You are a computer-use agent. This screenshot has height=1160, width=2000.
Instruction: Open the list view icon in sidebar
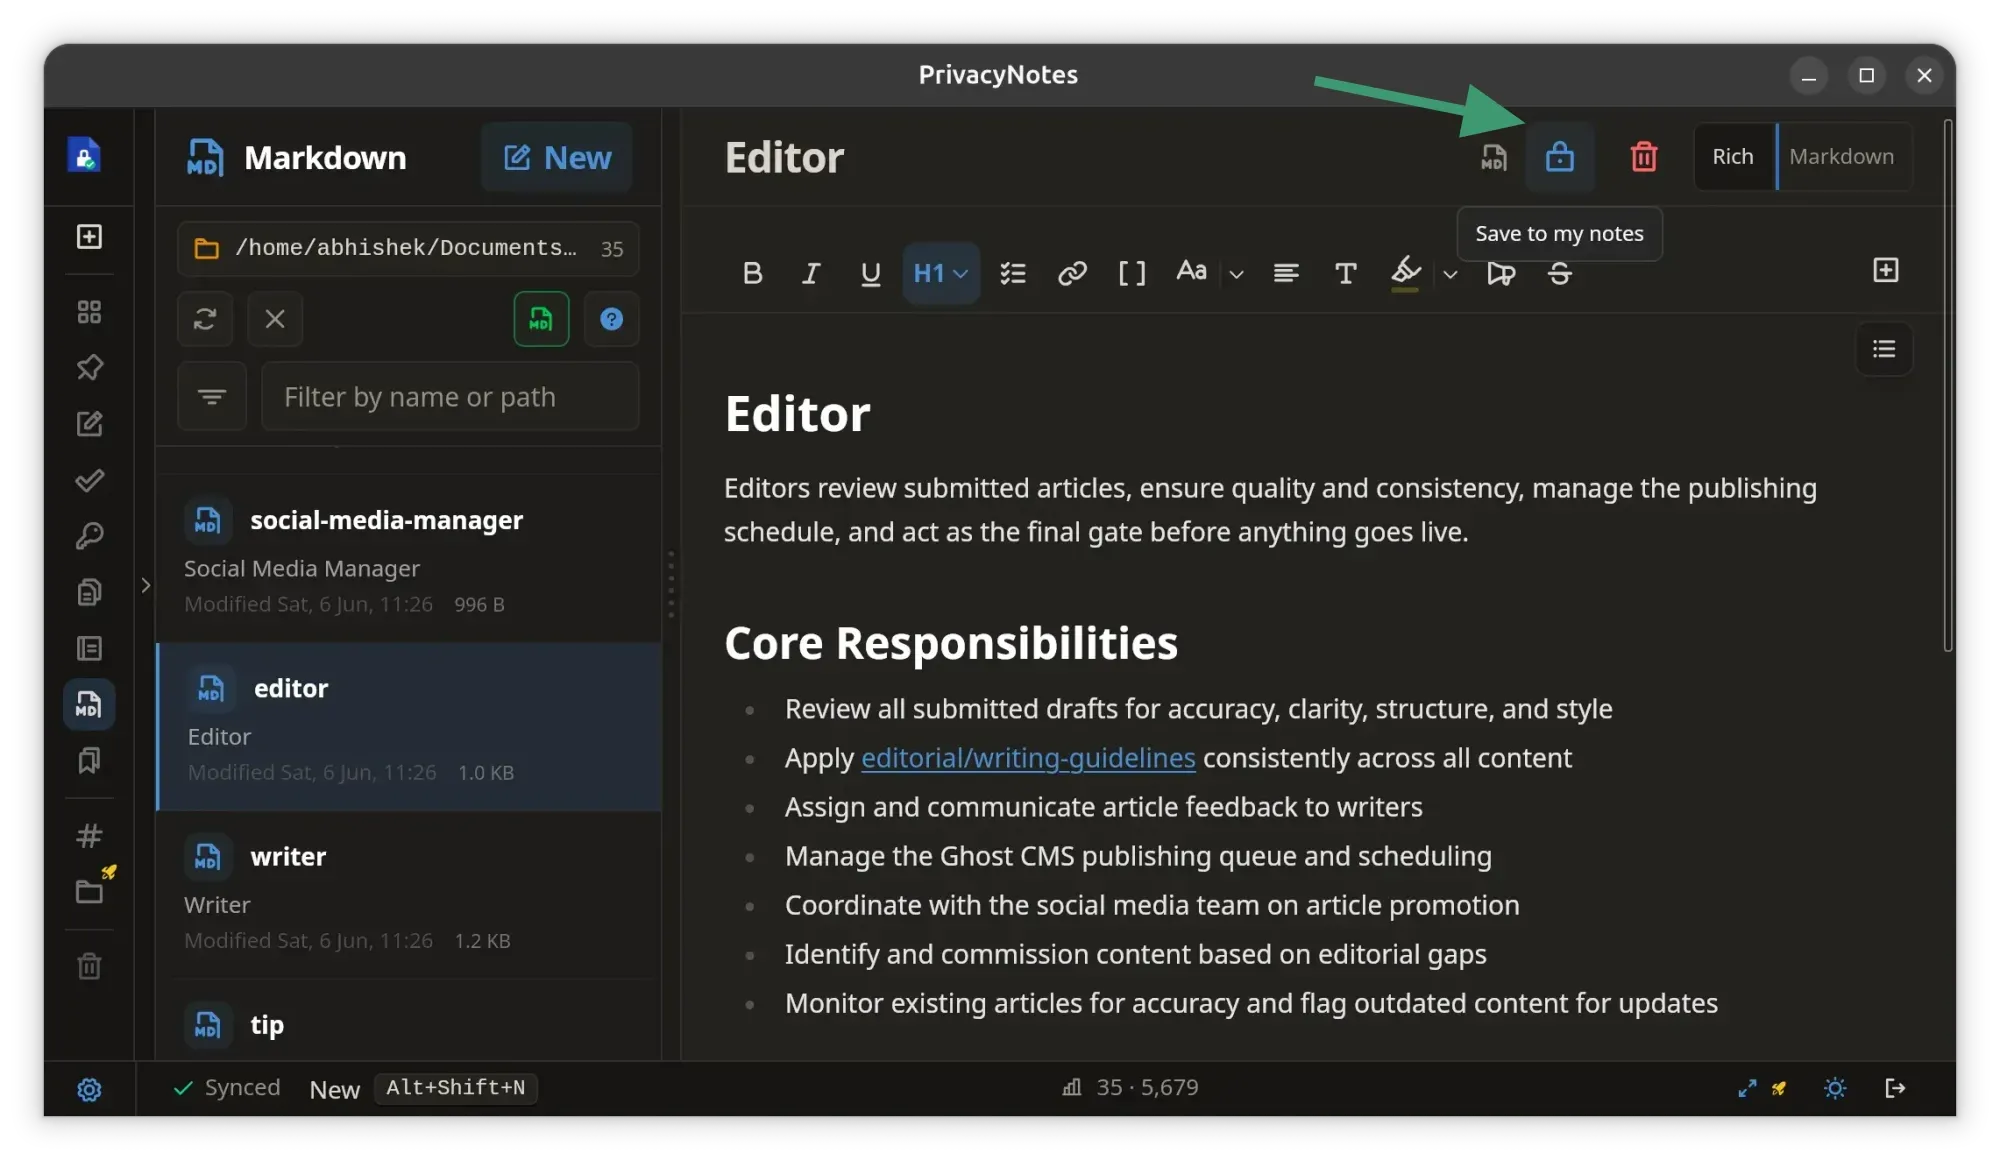pyautogui.click(x=89, y=648)
